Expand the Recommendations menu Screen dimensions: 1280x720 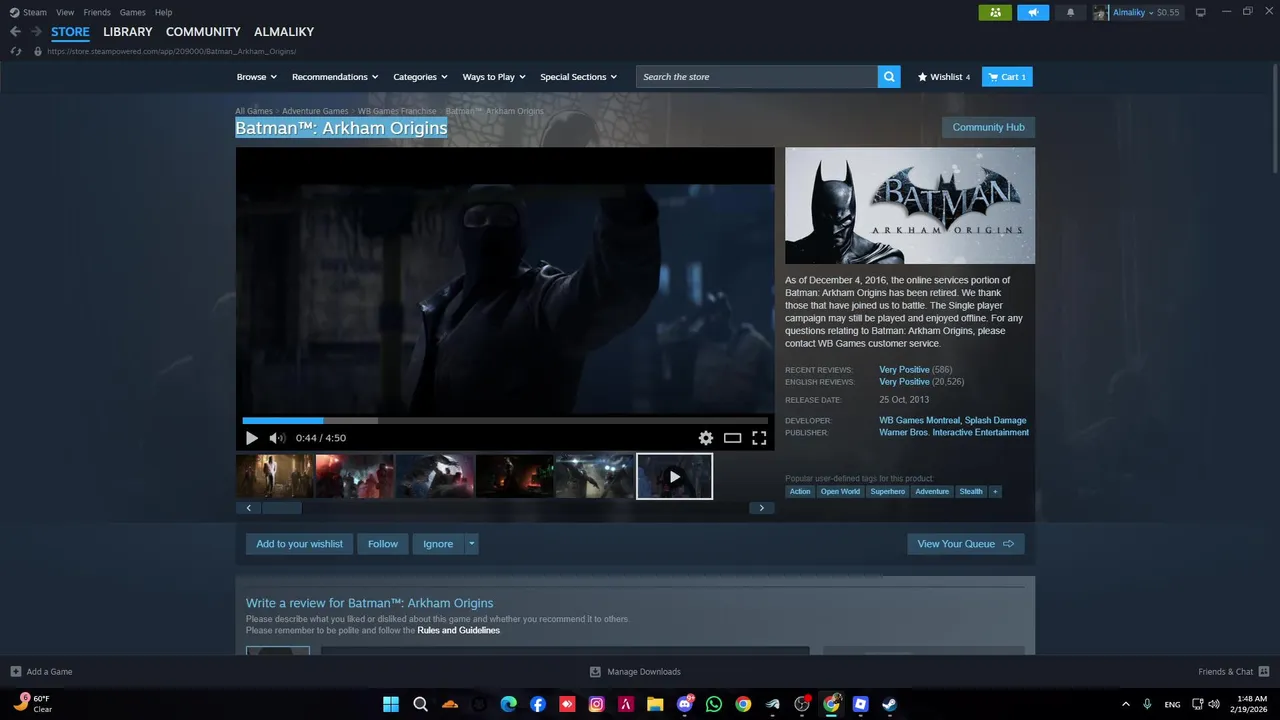335,77
